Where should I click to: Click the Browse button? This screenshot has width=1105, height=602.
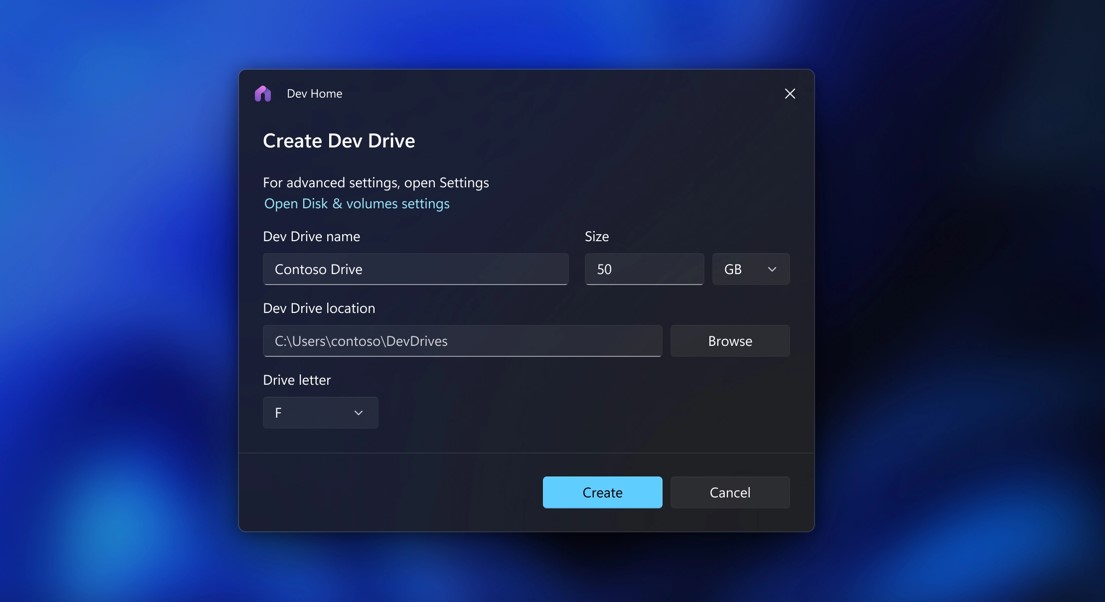tap(729, 340)
